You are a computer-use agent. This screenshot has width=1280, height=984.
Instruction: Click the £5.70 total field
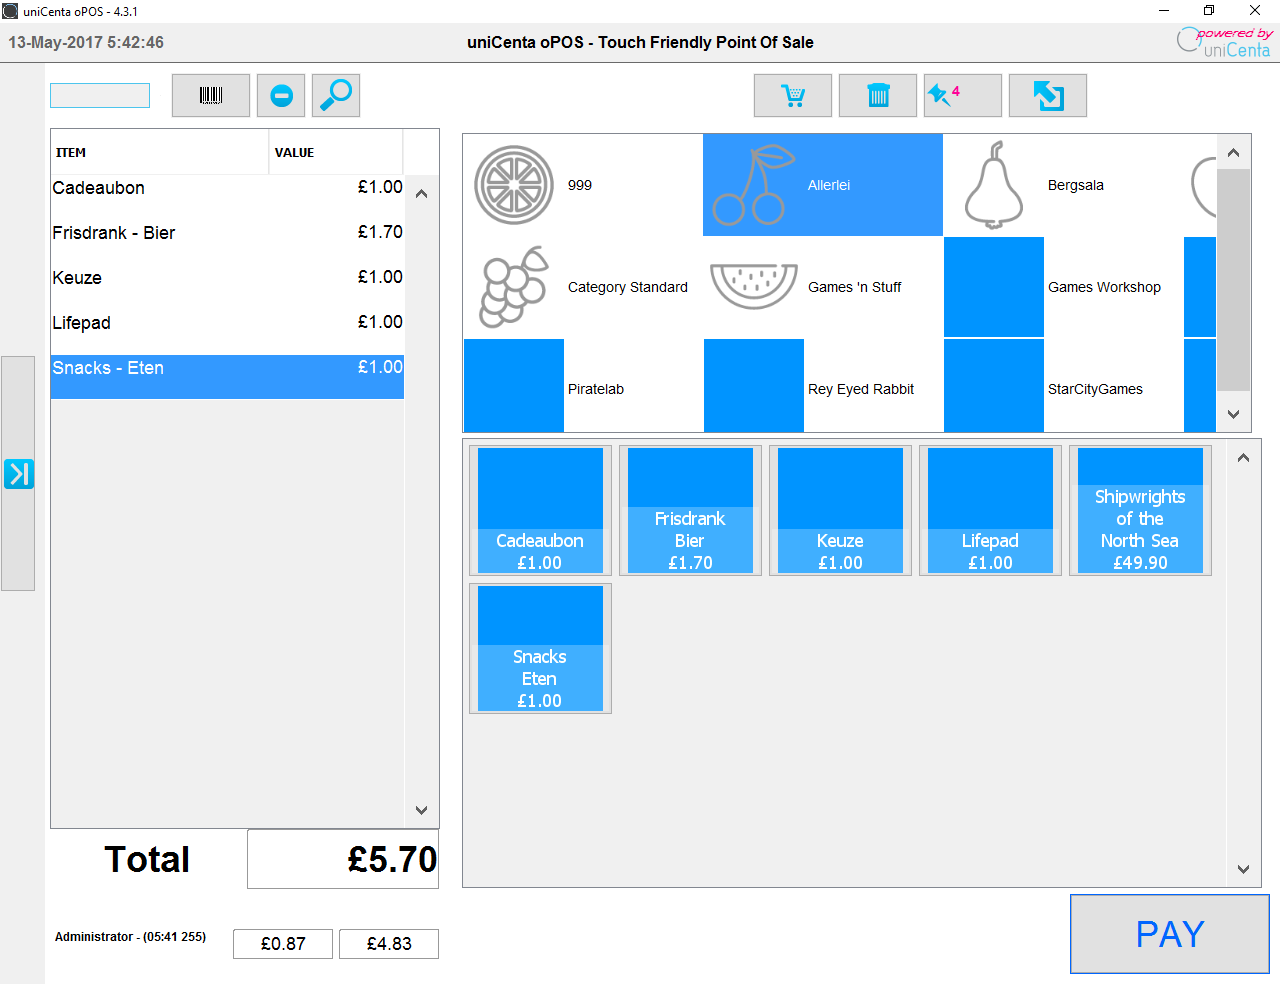343,859
